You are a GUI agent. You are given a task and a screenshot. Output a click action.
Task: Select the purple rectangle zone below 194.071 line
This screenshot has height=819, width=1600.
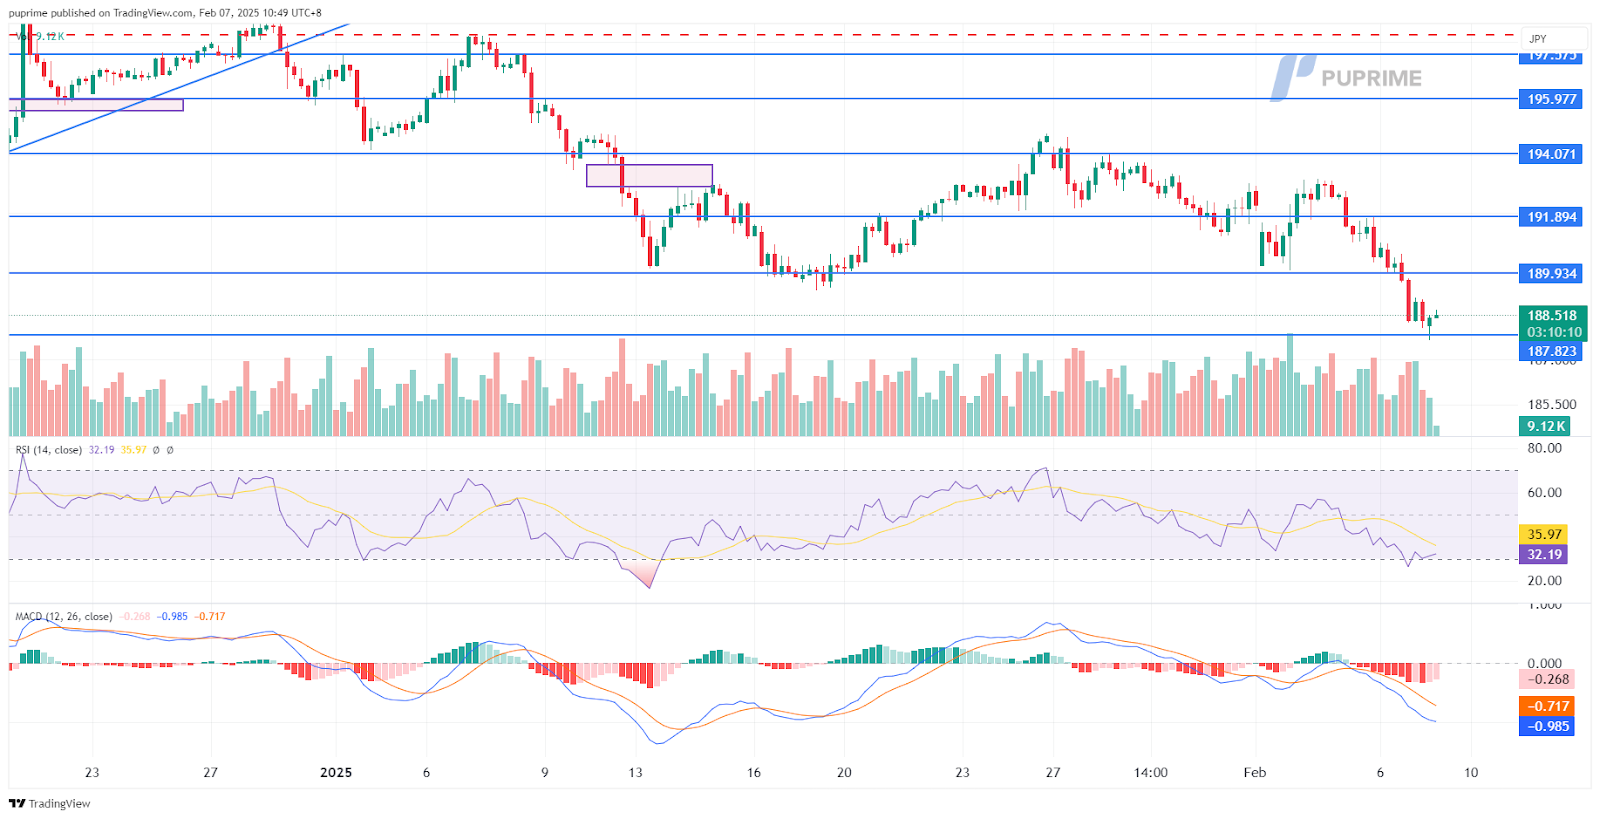[x=649, y=176]
